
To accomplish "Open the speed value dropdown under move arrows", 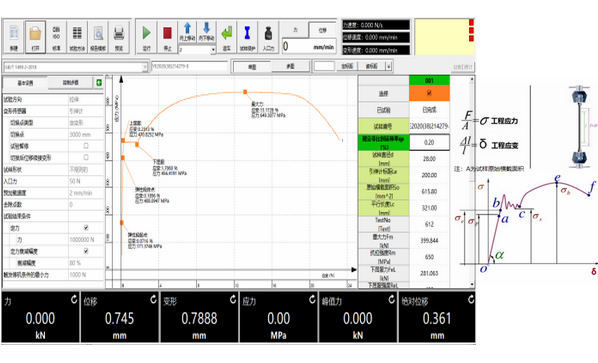I will tap(213, 50).
